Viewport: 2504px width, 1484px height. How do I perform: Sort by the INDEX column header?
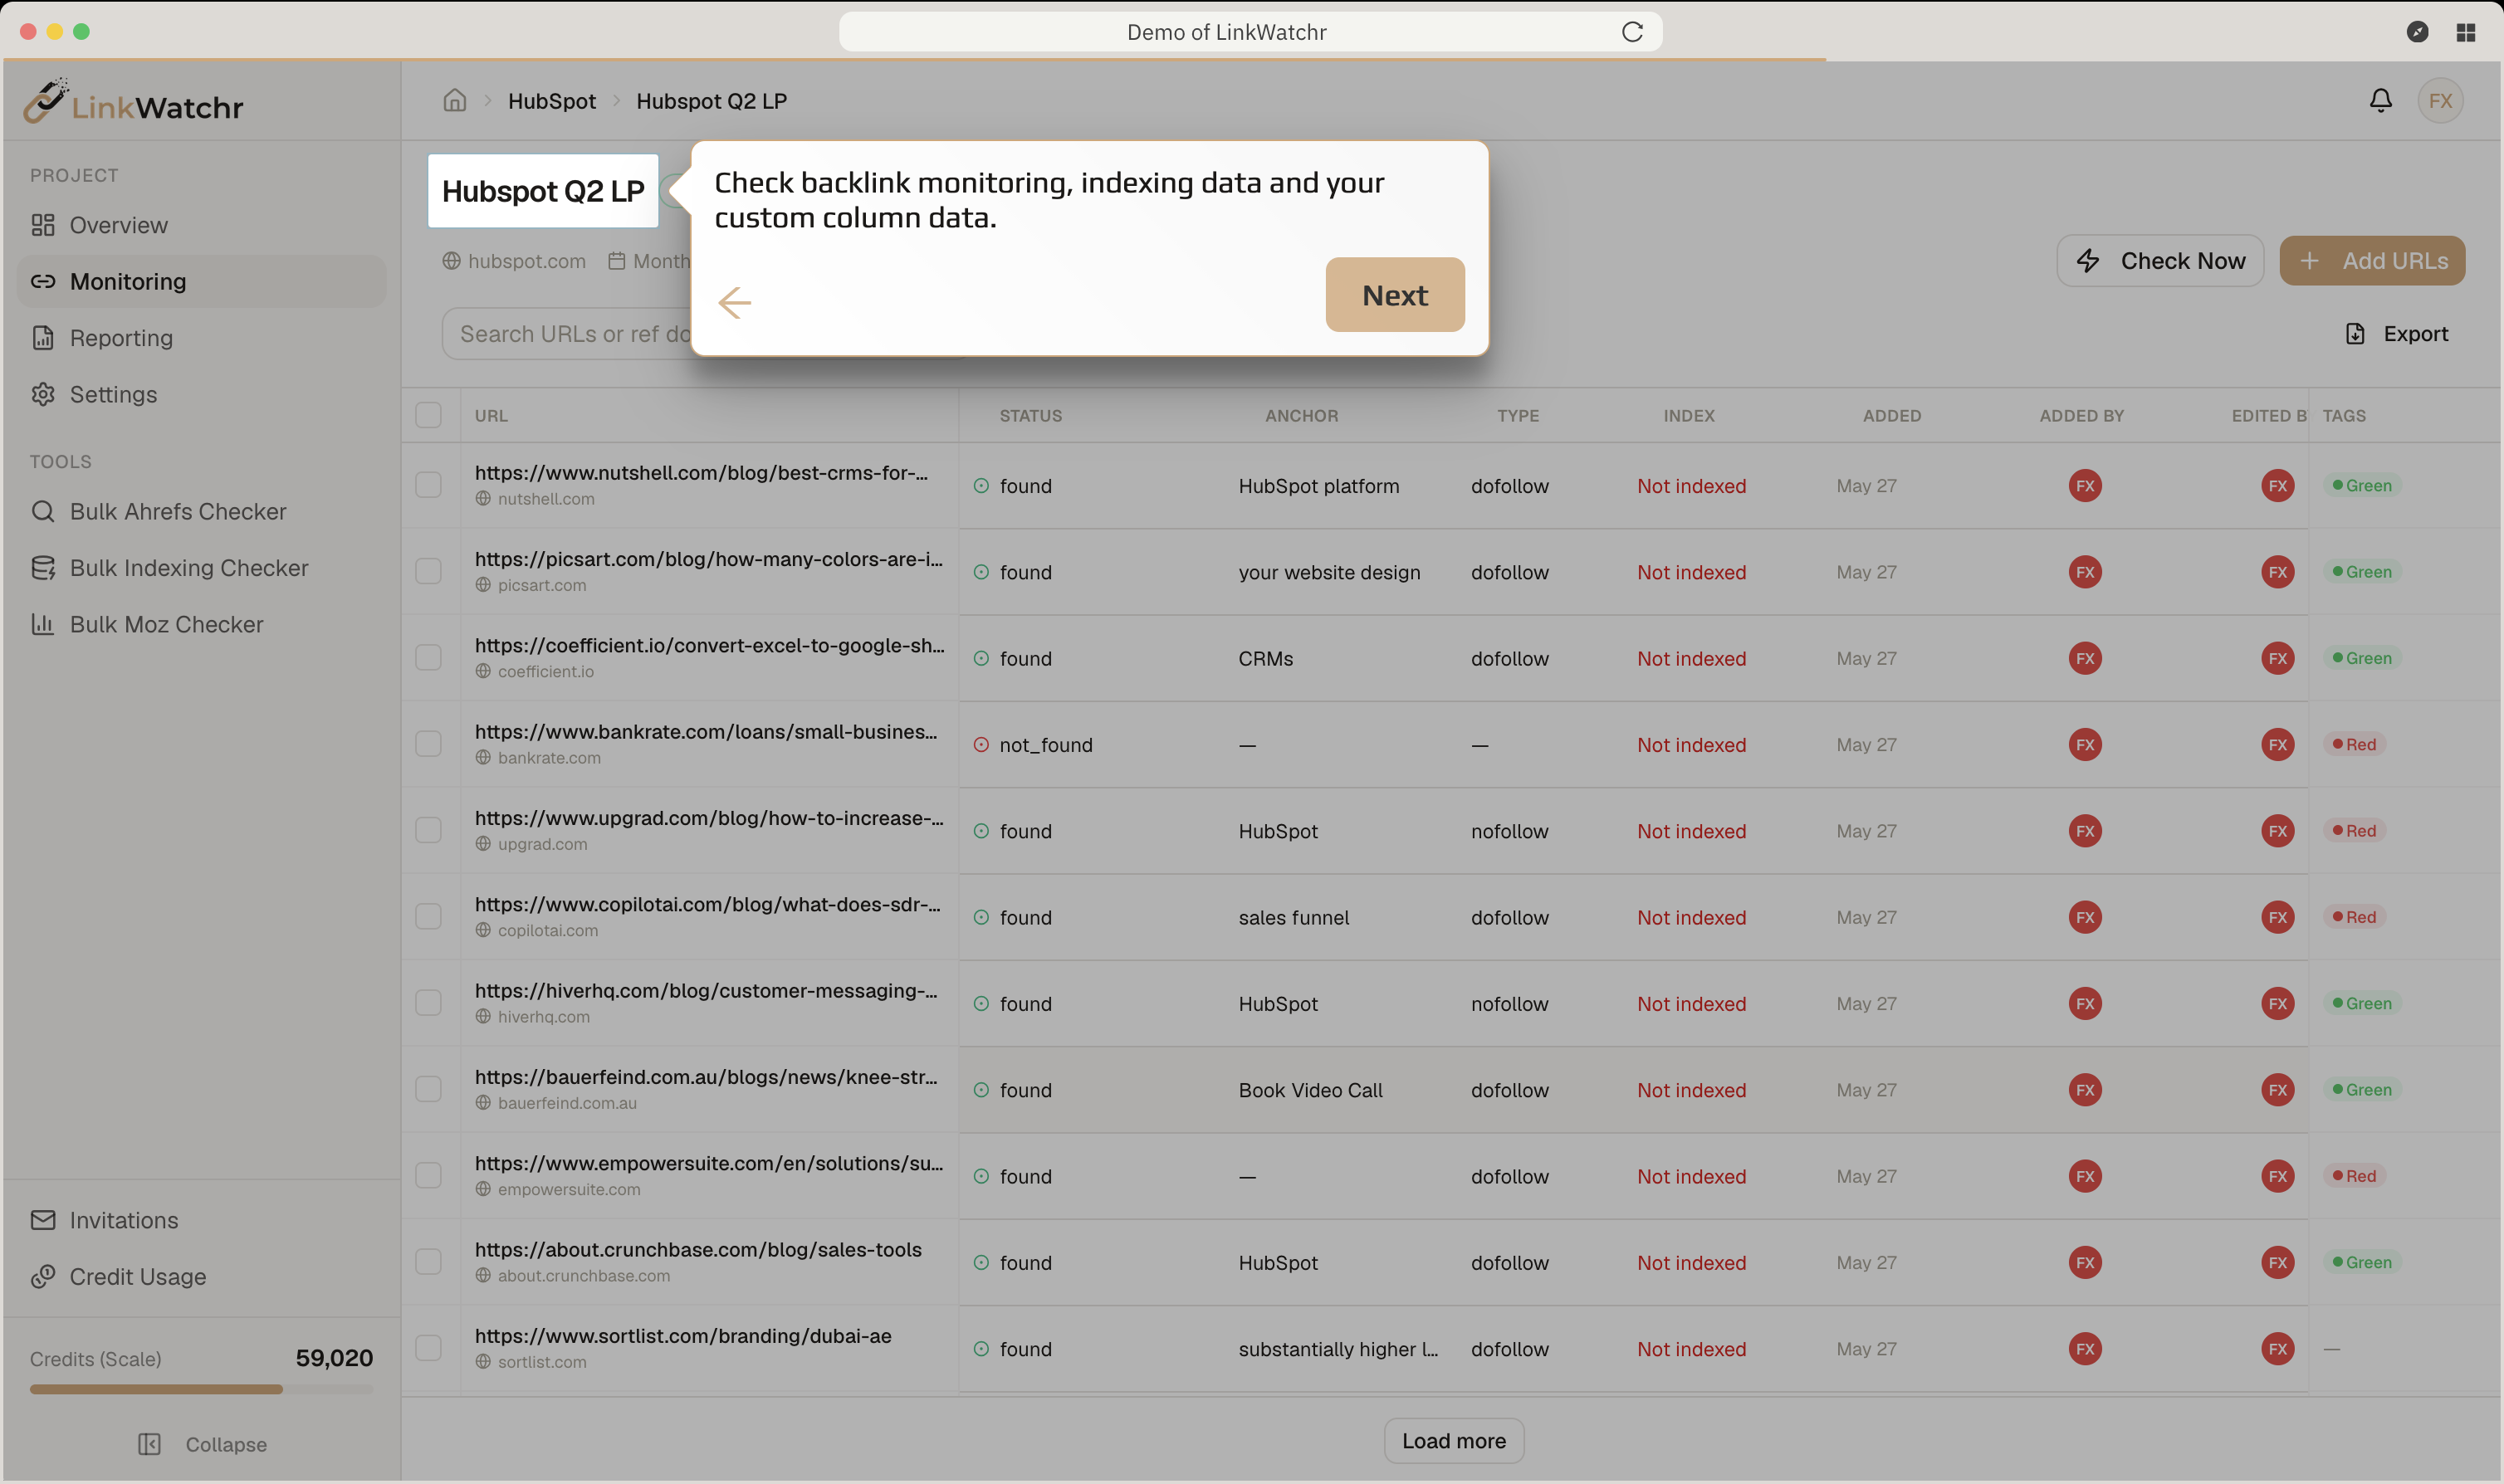(x=1689, y=416)
